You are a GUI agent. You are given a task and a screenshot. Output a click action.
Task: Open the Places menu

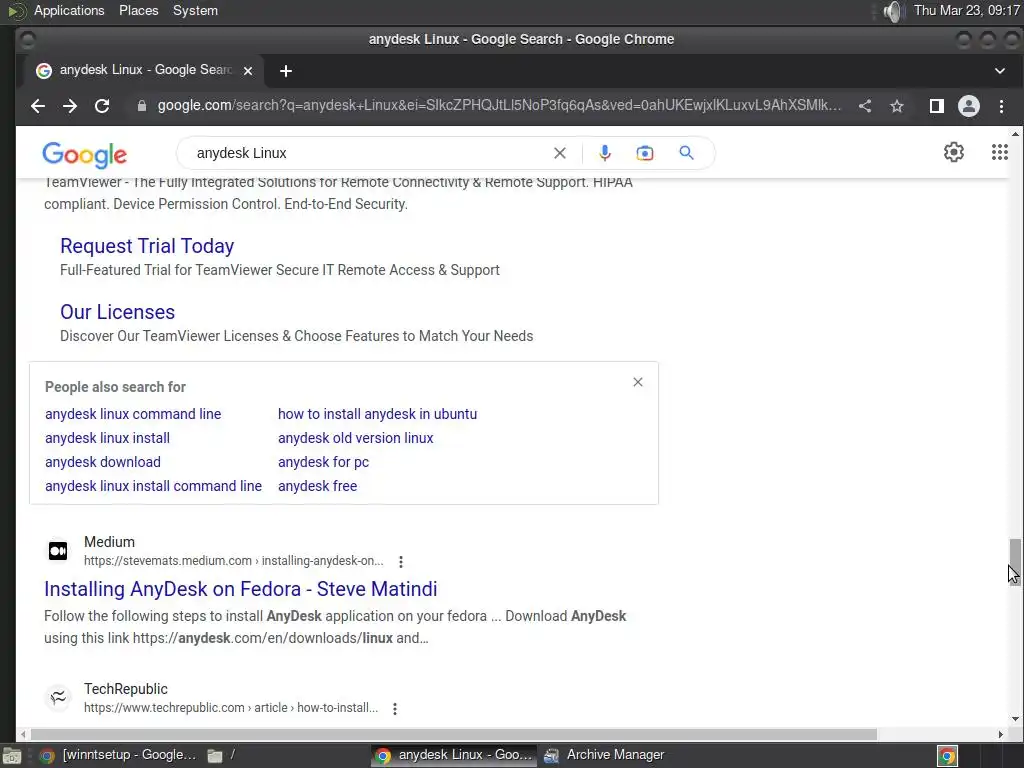pyautogui.click(x=138, y=10)
